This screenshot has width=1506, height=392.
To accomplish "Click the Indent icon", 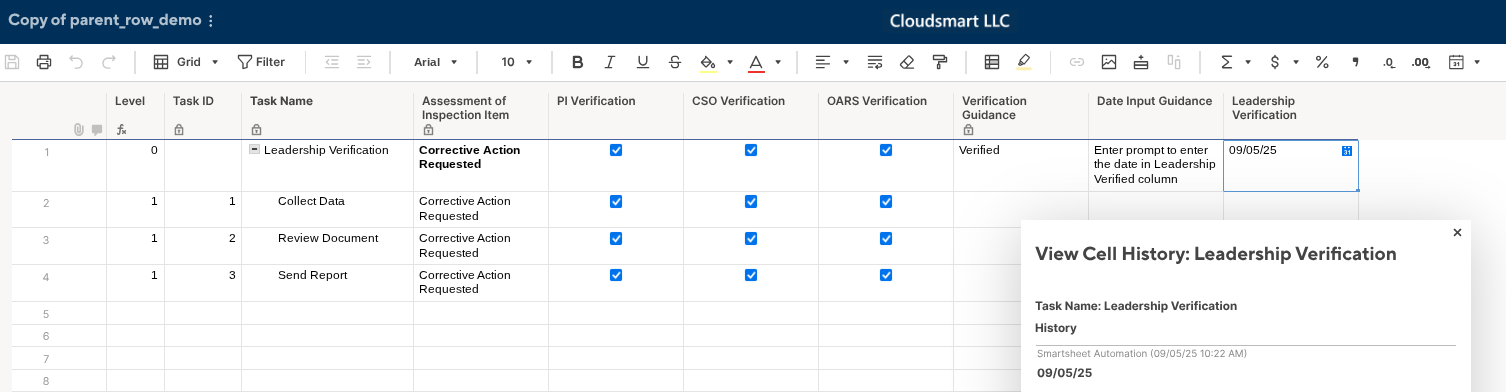I will (x=364, y=62).
